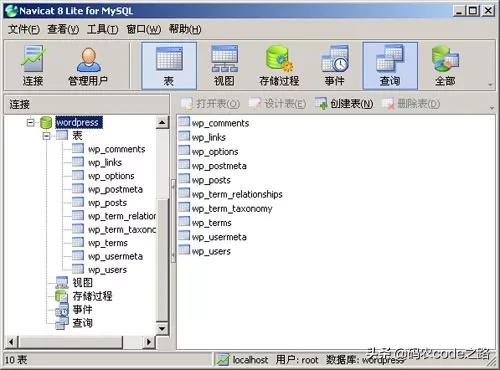Image resolution: width=500 pixels, height=370 pixels.
Task: Expand main toolbar overflow arrow
Action: pyautogui.click(x=490, y=85)
